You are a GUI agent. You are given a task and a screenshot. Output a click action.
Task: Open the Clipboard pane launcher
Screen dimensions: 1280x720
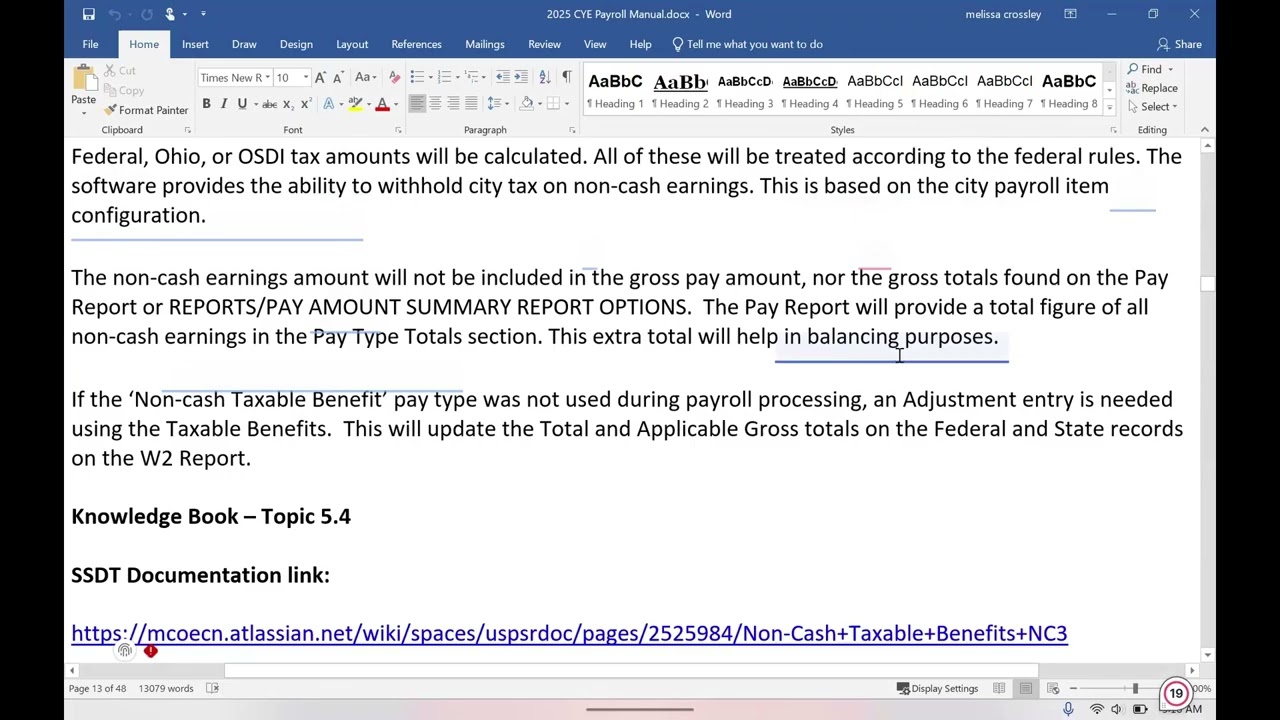click(187, 130)
